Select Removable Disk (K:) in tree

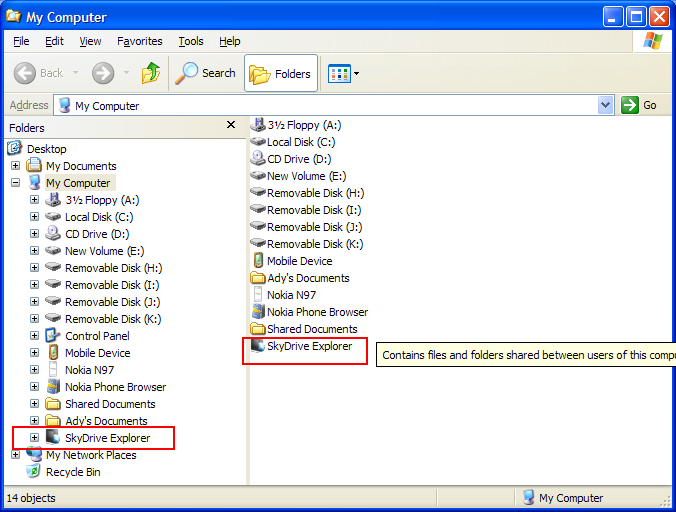[113, 319]
